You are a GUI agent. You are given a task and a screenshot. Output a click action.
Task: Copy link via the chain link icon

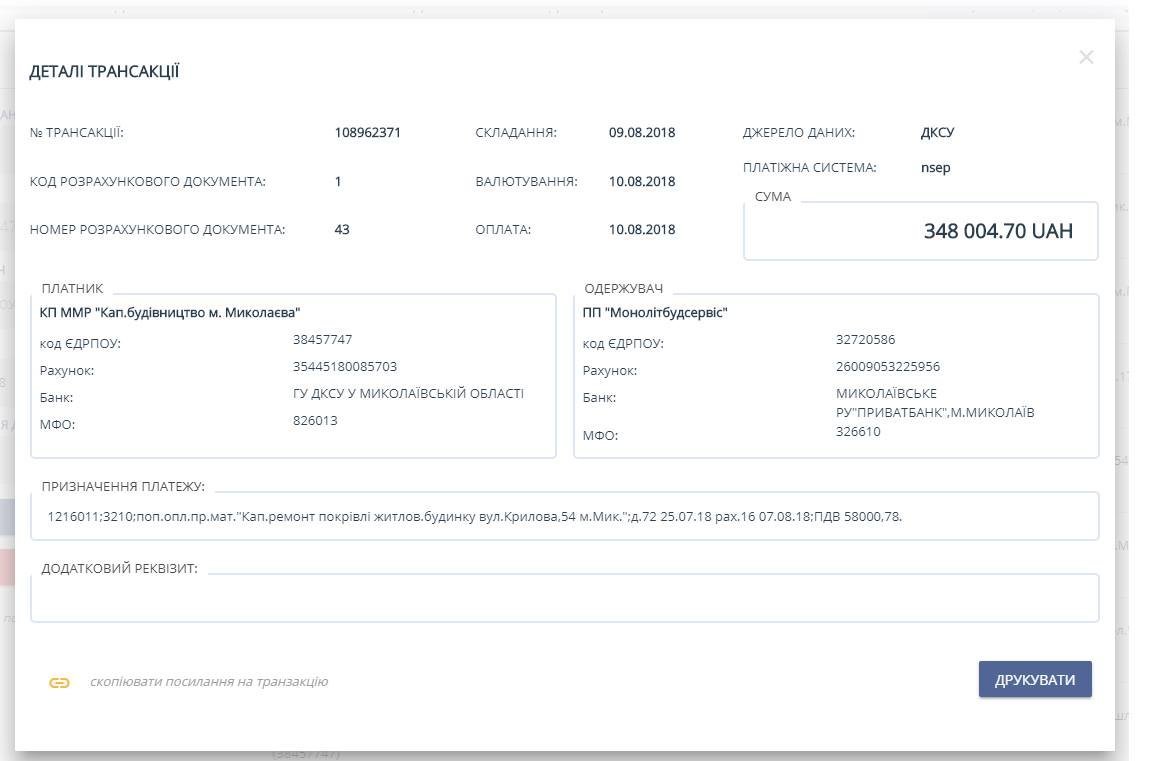click(60, 682)
